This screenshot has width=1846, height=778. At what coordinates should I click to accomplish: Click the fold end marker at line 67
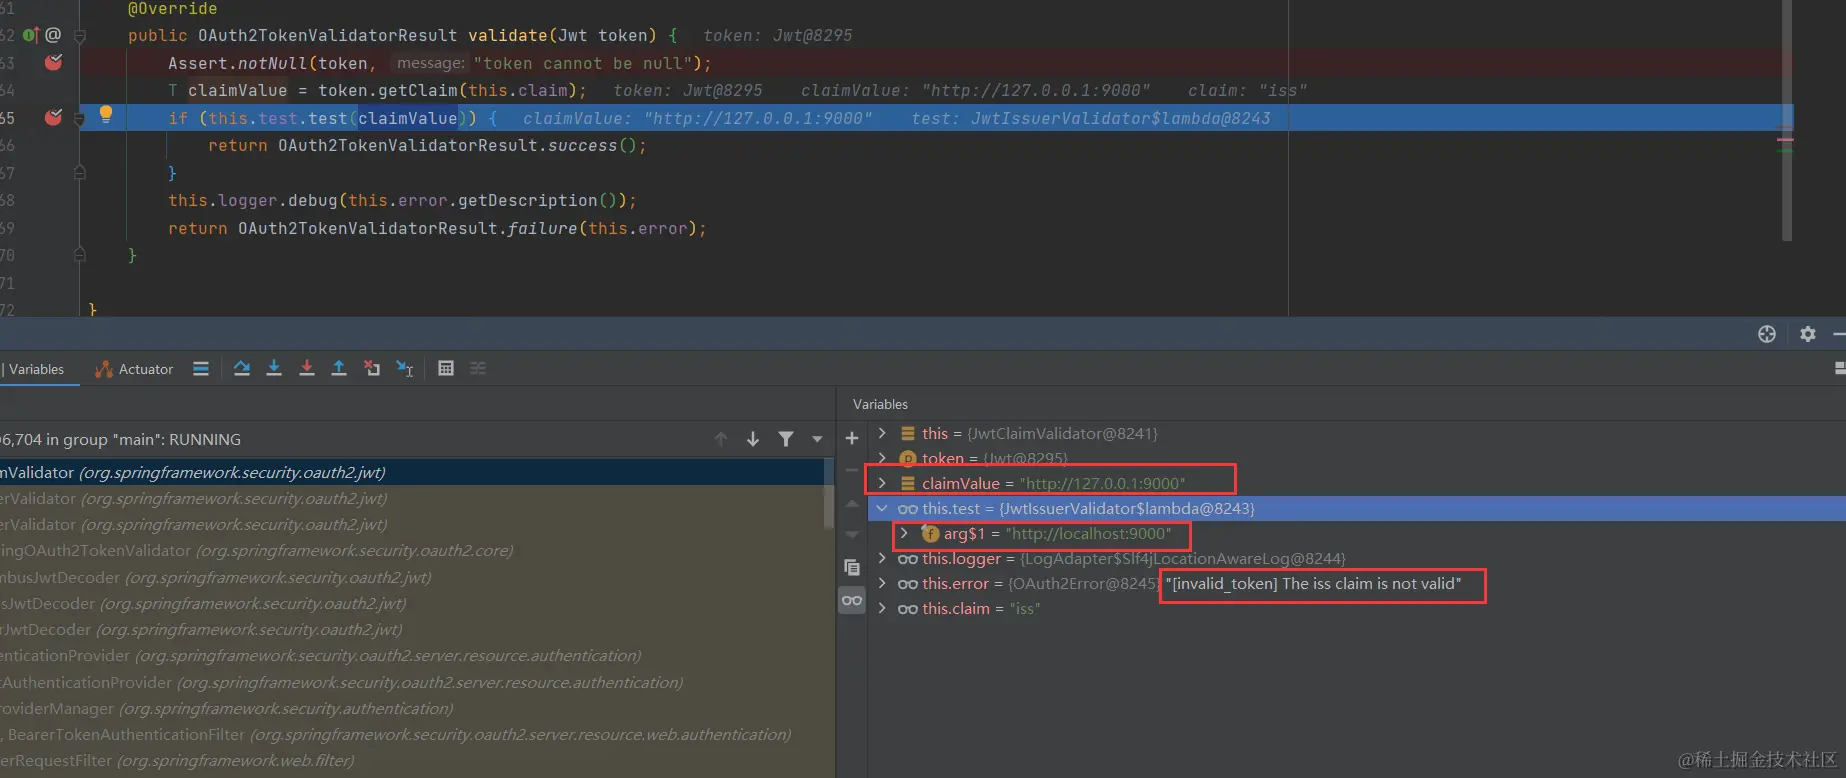tap(80, 173)
